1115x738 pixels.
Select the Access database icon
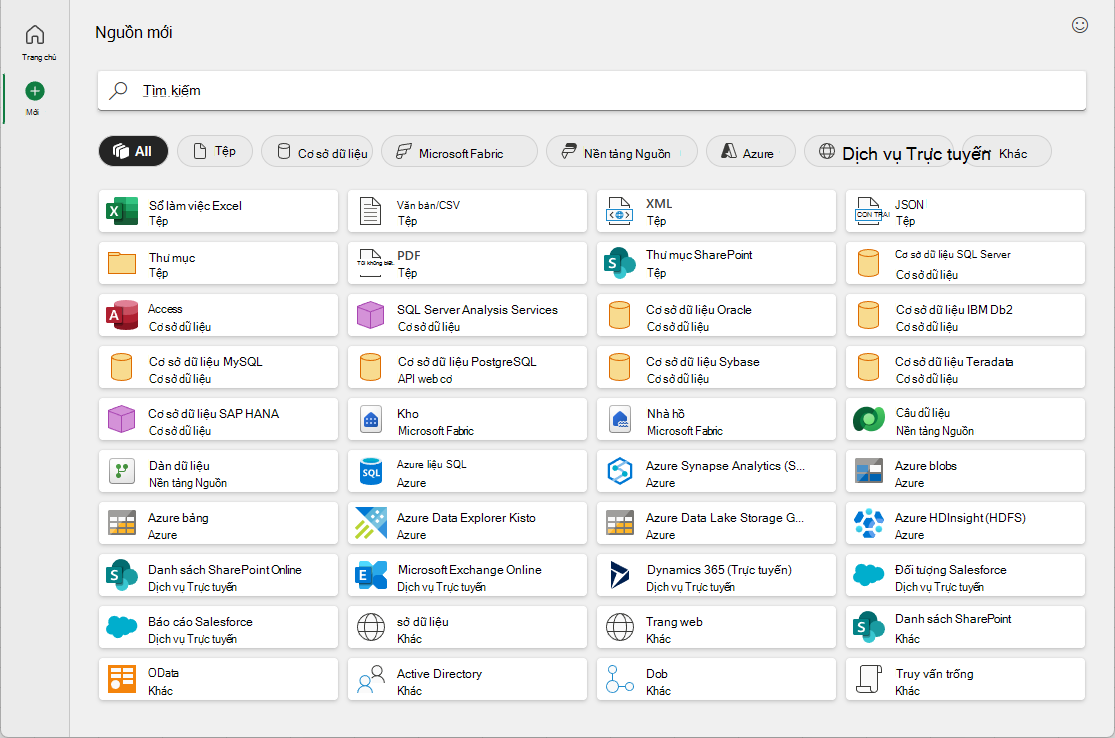tap(122, 315)
